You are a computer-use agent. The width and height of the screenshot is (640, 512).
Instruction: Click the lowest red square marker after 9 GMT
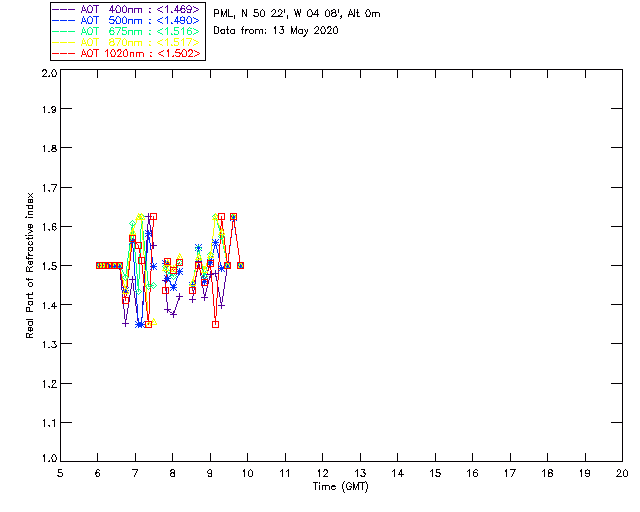pos(215,324)
